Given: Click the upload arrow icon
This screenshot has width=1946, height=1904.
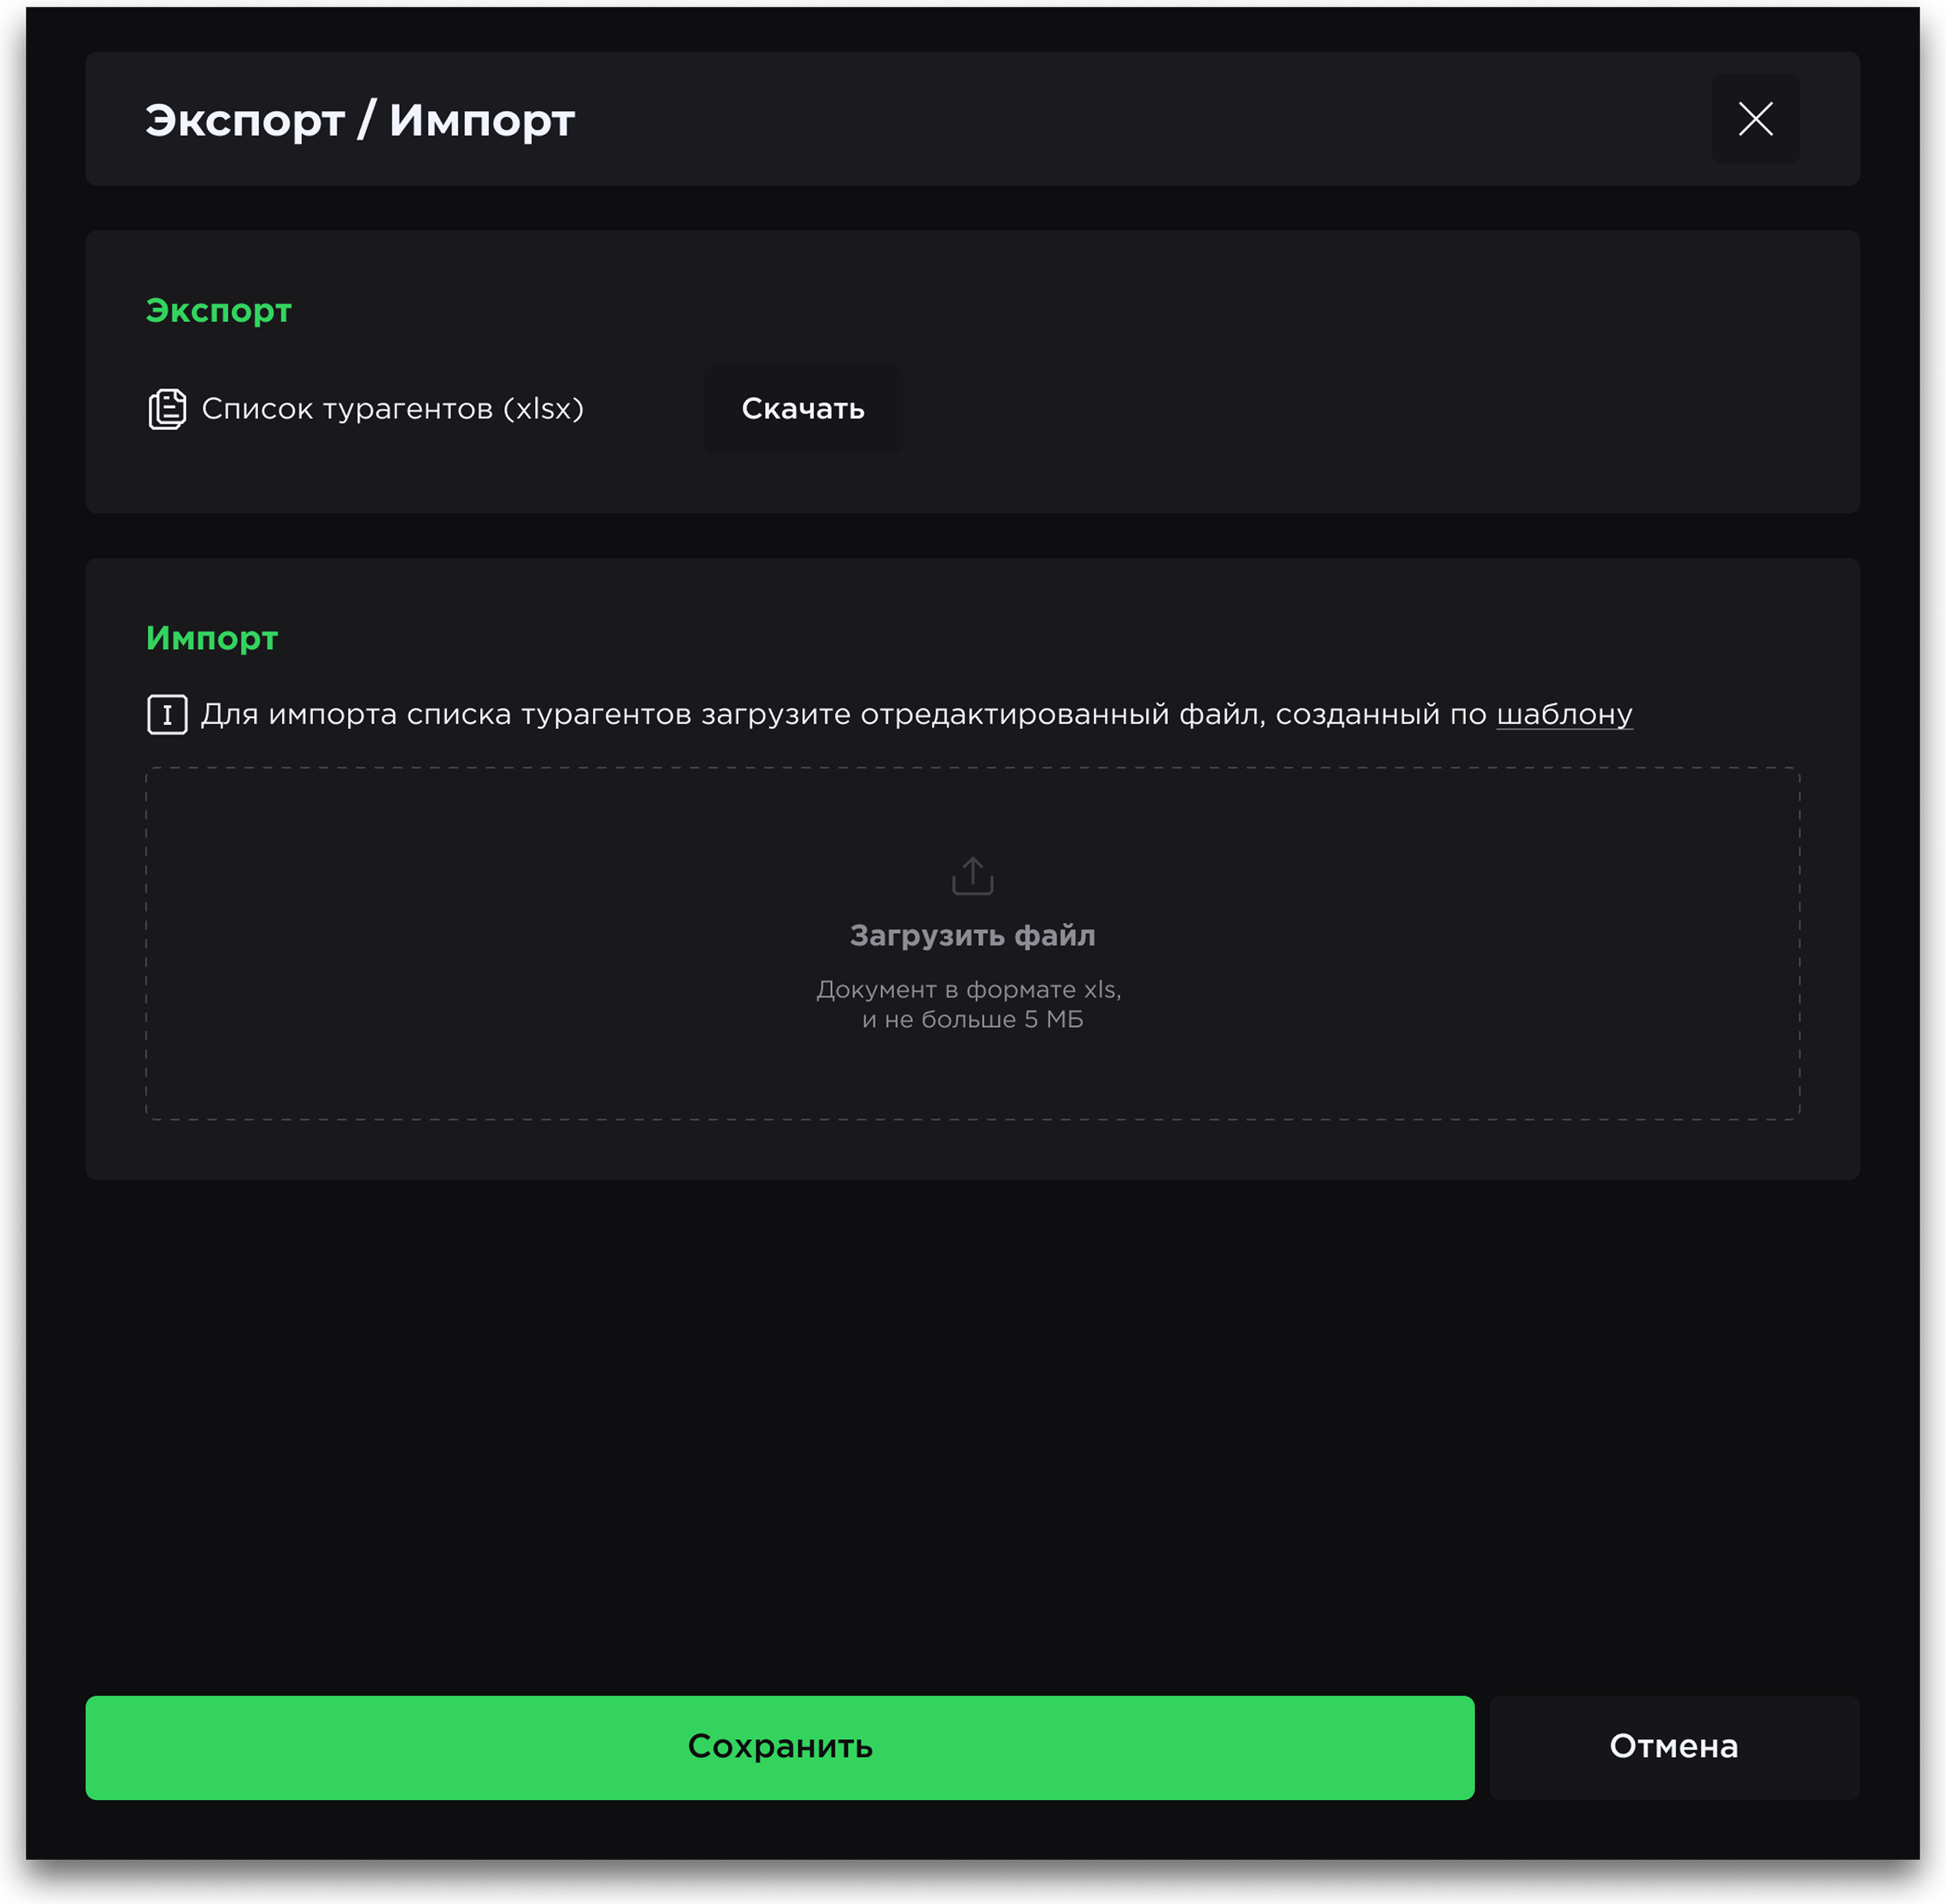Looking at the screenshot, I should point(972,875).
